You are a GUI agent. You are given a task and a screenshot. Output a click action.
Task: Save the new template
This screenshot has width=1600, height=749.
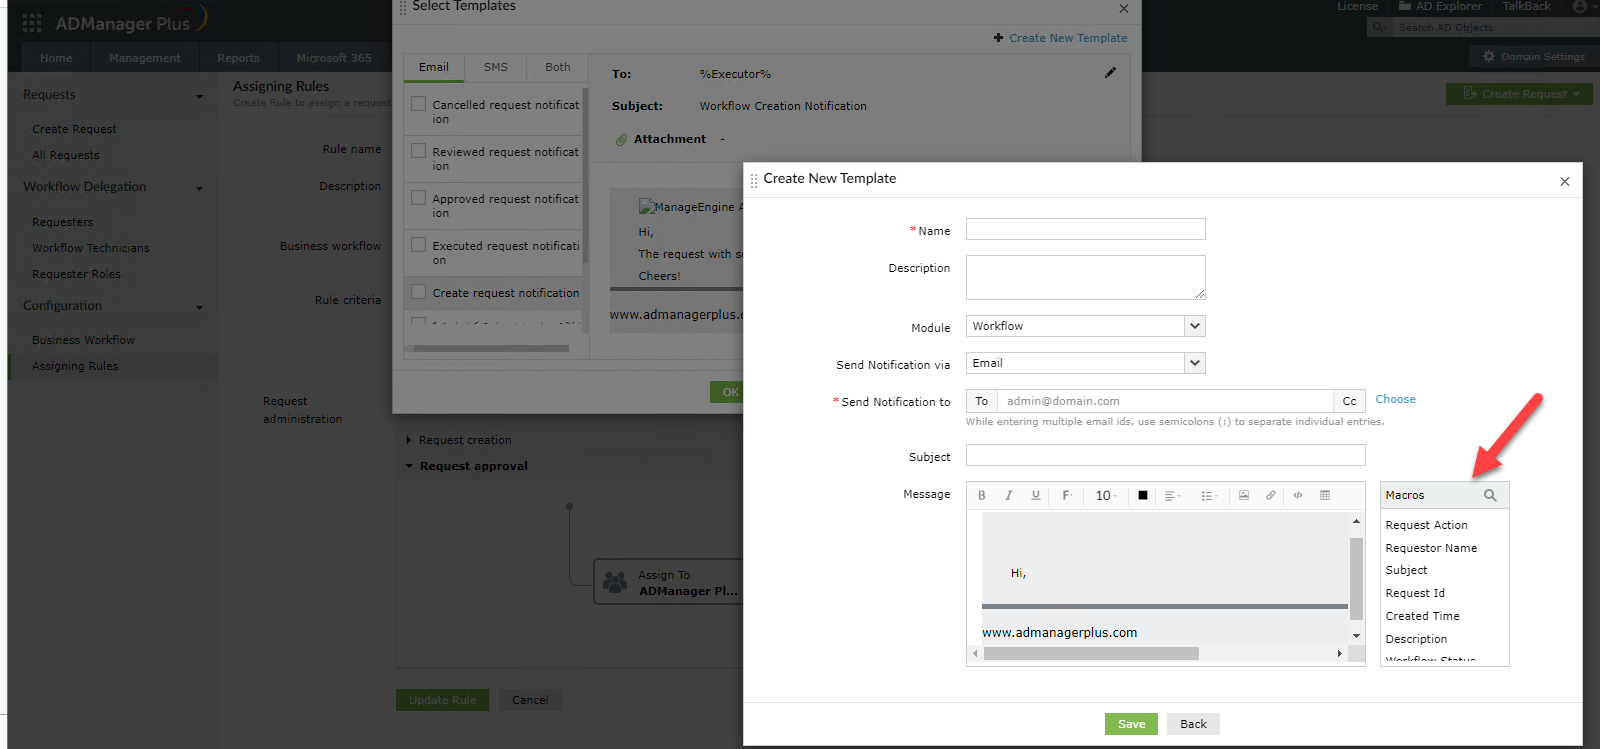coord(1132,724)
